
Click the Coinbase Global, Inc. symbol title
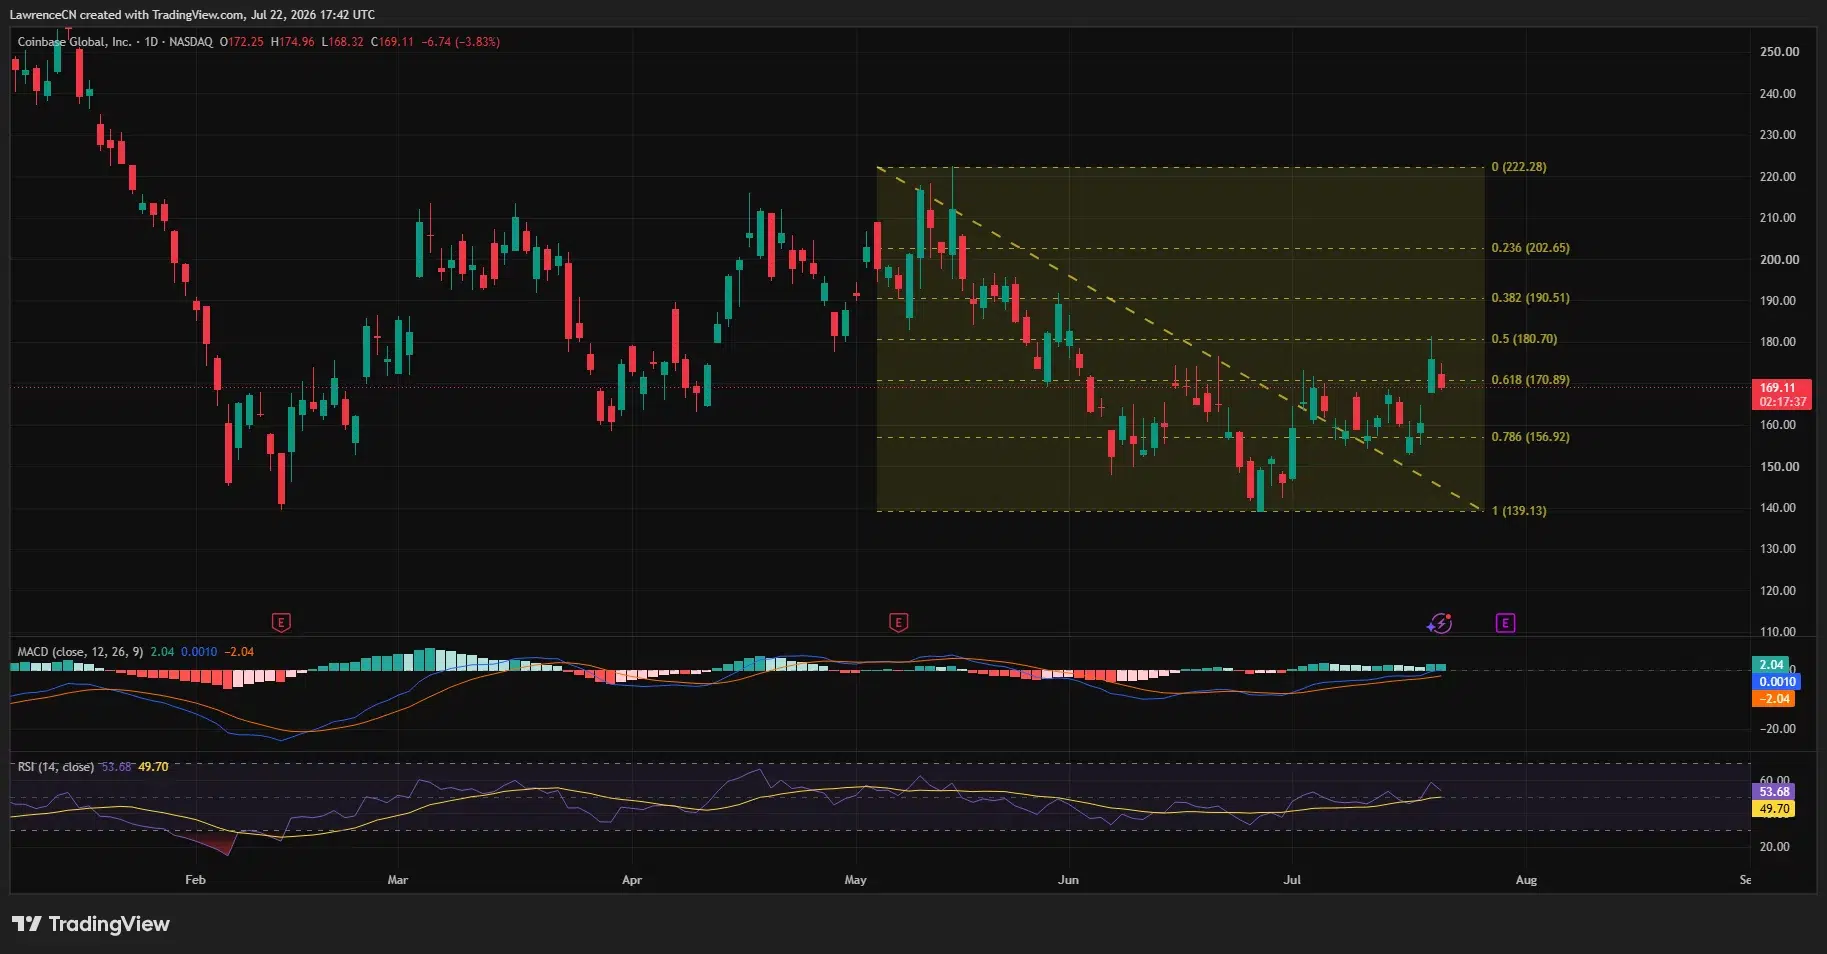(x=74, y=42)
